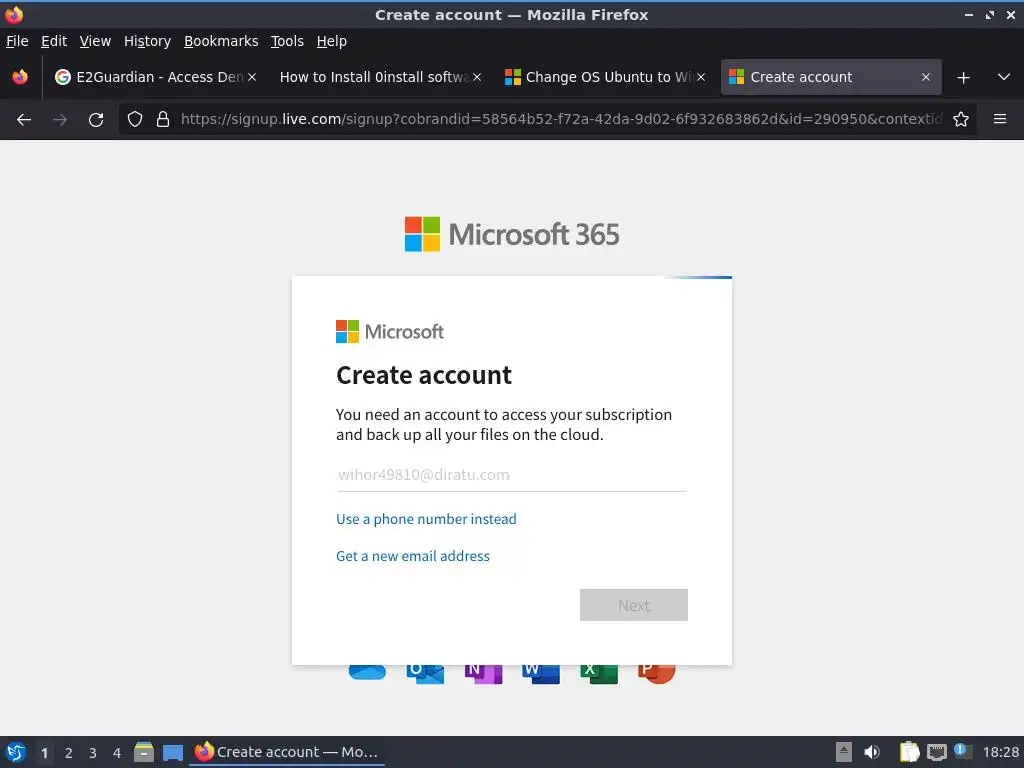The height and width of the screenshot is (768, 1024).
Task: Switch to workspace 2
Action: [x=69, y=753]
